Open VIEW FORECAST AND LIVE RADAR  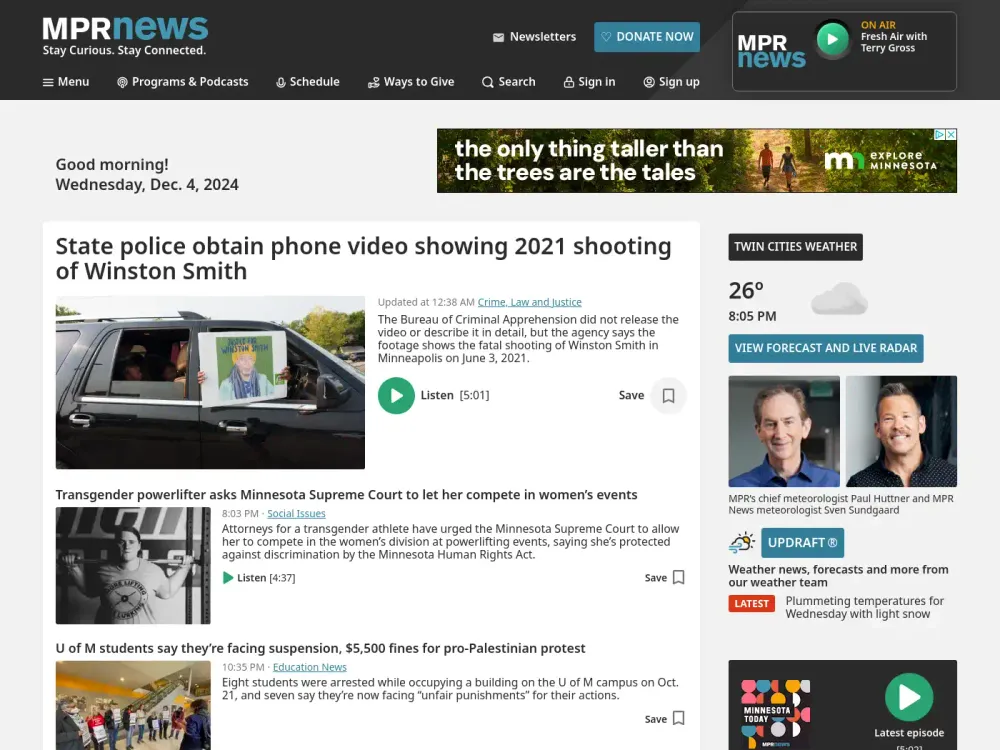point(825,348)
